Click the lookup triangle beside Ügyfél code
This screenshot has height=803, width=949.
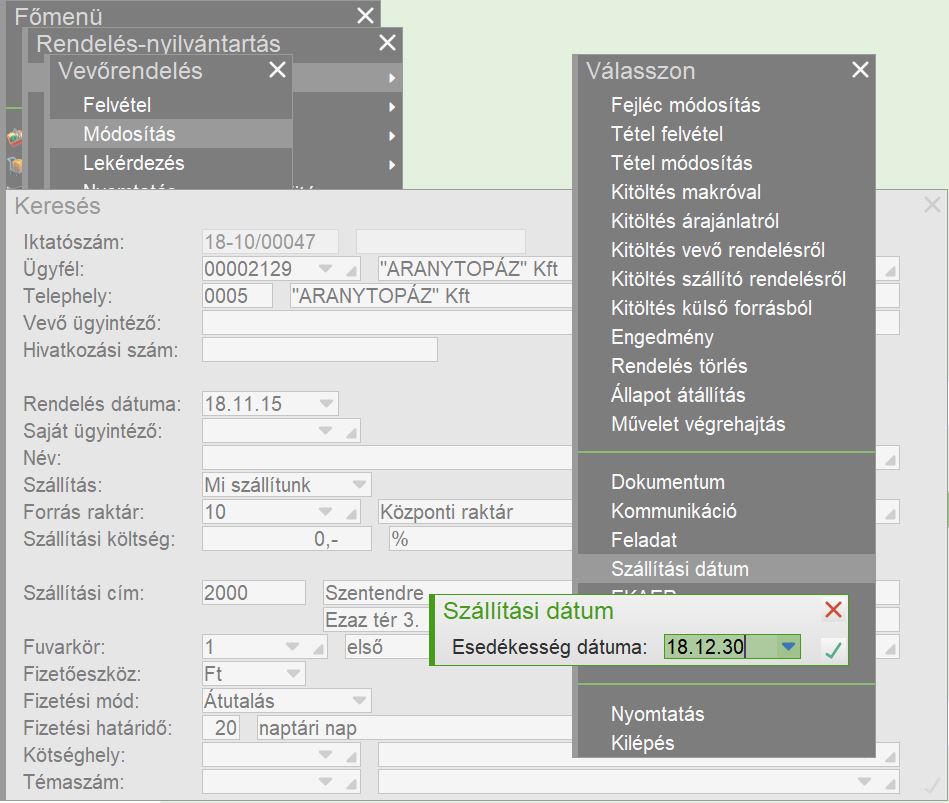351,271
